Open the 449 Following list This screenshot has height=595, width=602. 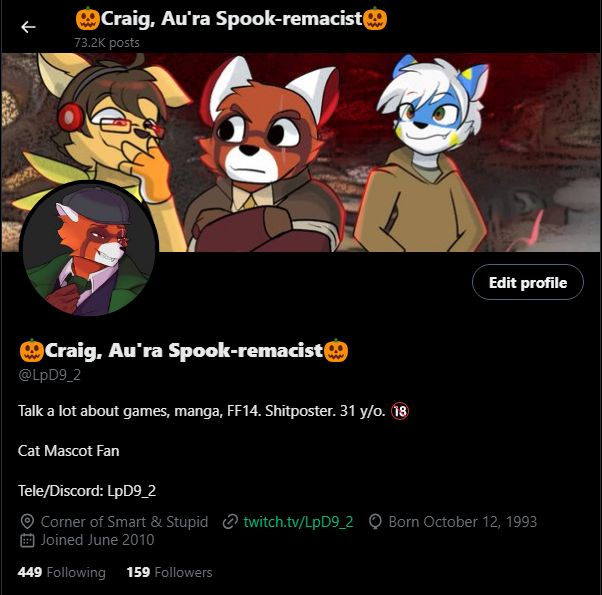(x=61, y=572)
